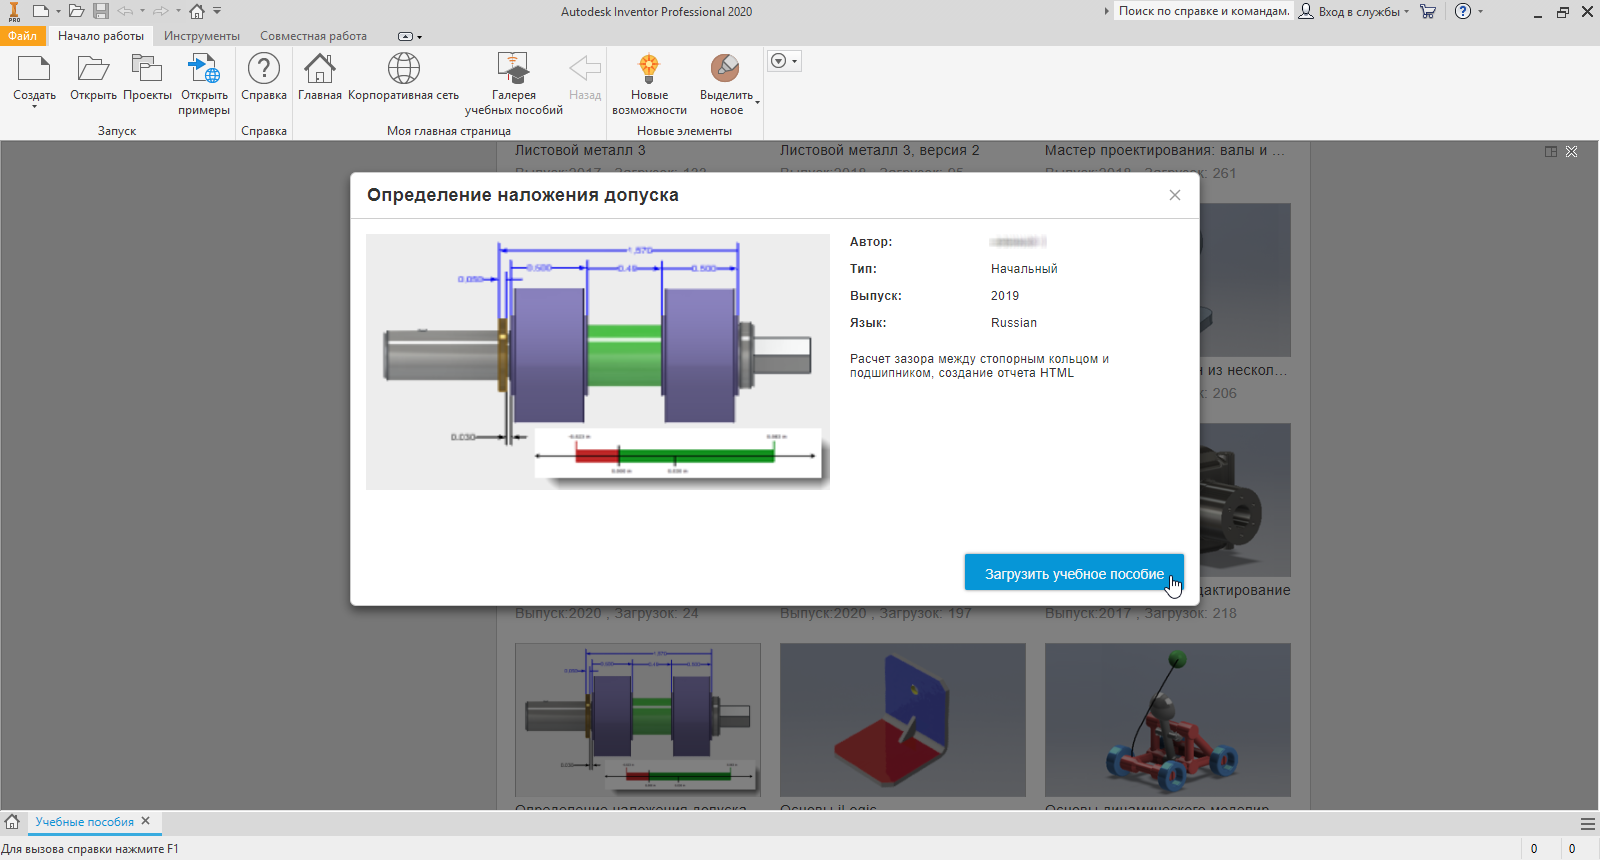Click the shopping cart icon in title bar
Image resolution: width=1600 pixels, height=860 pixels.
point(1428,12)
